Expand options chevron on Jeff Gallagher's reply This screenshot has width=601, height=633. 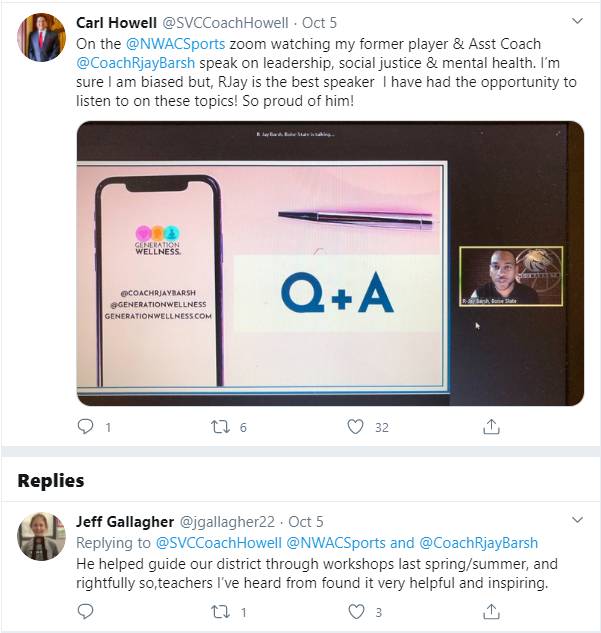pyautogui.click(x=578, y=520)
